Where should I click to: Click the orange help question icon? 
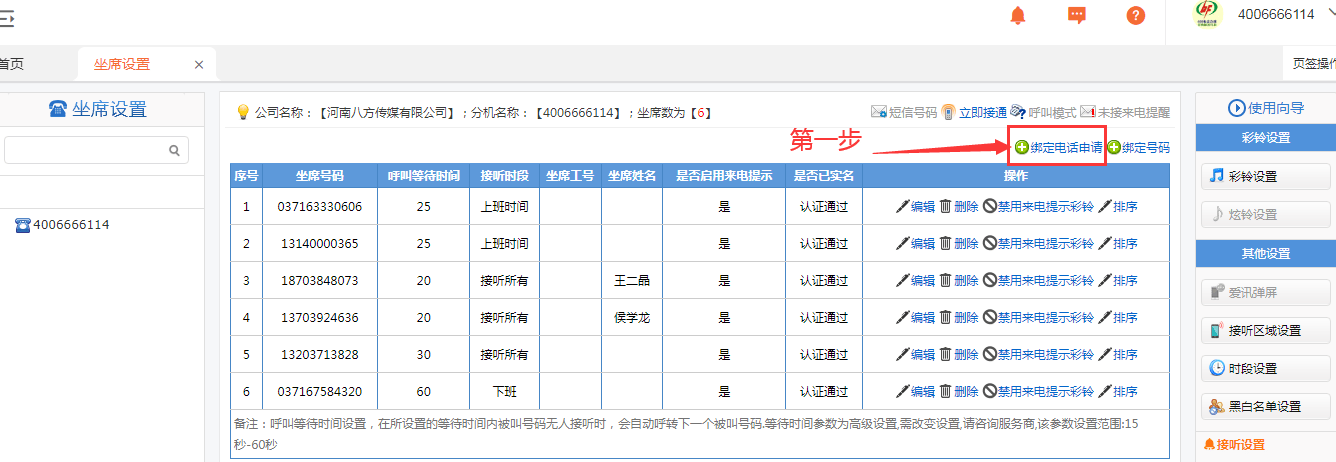point(1135,15)
